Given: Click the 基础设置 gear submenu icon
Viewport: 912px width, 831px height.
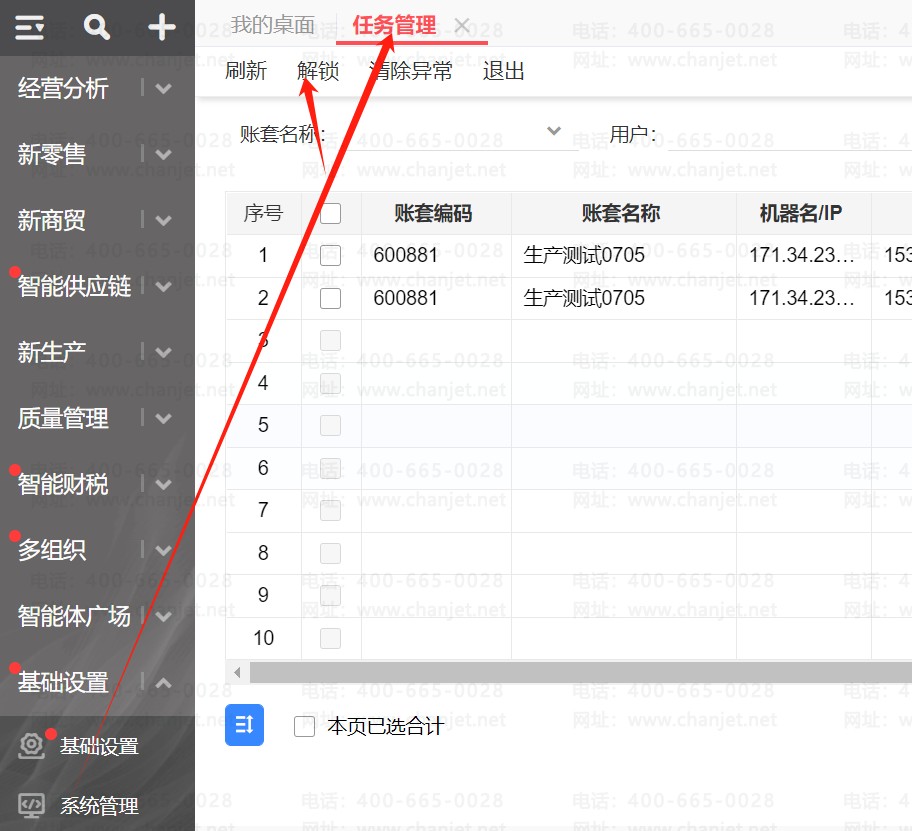Looking at the screenshot, I should tap(32, 746).
